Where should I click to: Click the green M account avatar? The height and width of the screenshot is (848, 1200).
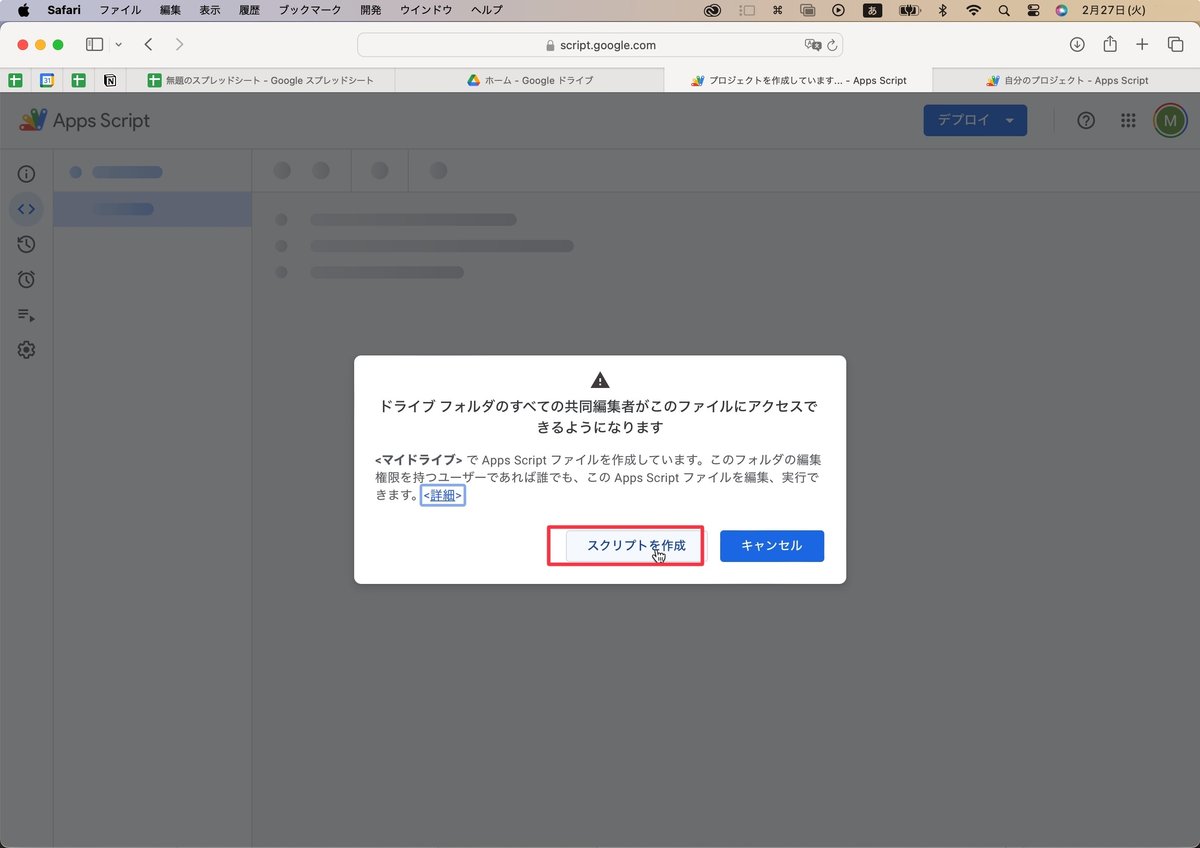pos(1169,120)
